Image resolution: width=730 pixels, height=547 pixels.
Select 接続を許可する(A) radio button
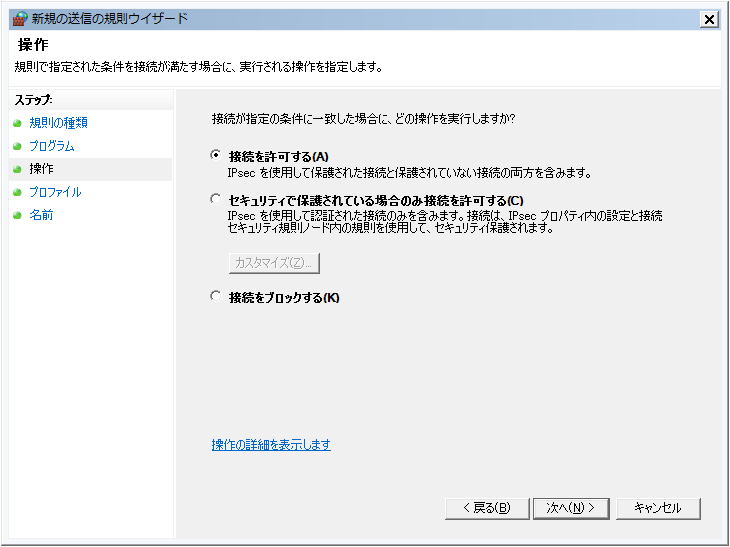point(216,156)
